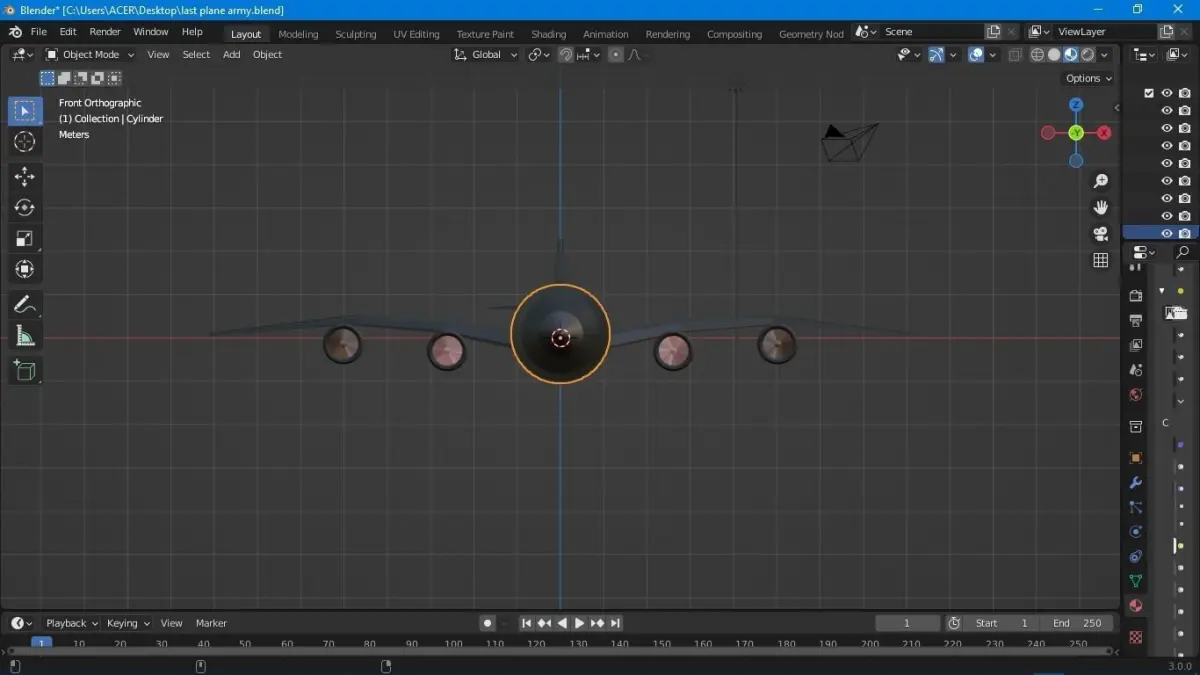Open Physics properties tab
The height and width of the screenshot is (675, 1200).
pyautogui.click(x=1136, y=532)
